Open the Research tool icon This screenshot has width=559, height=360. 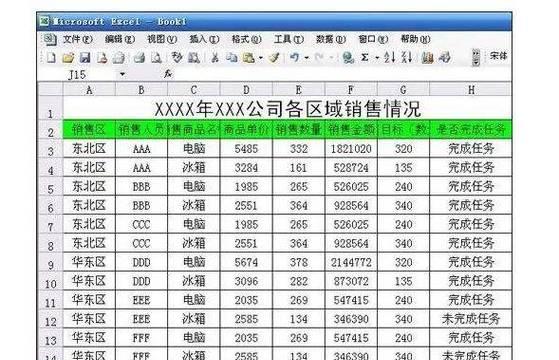194,57
